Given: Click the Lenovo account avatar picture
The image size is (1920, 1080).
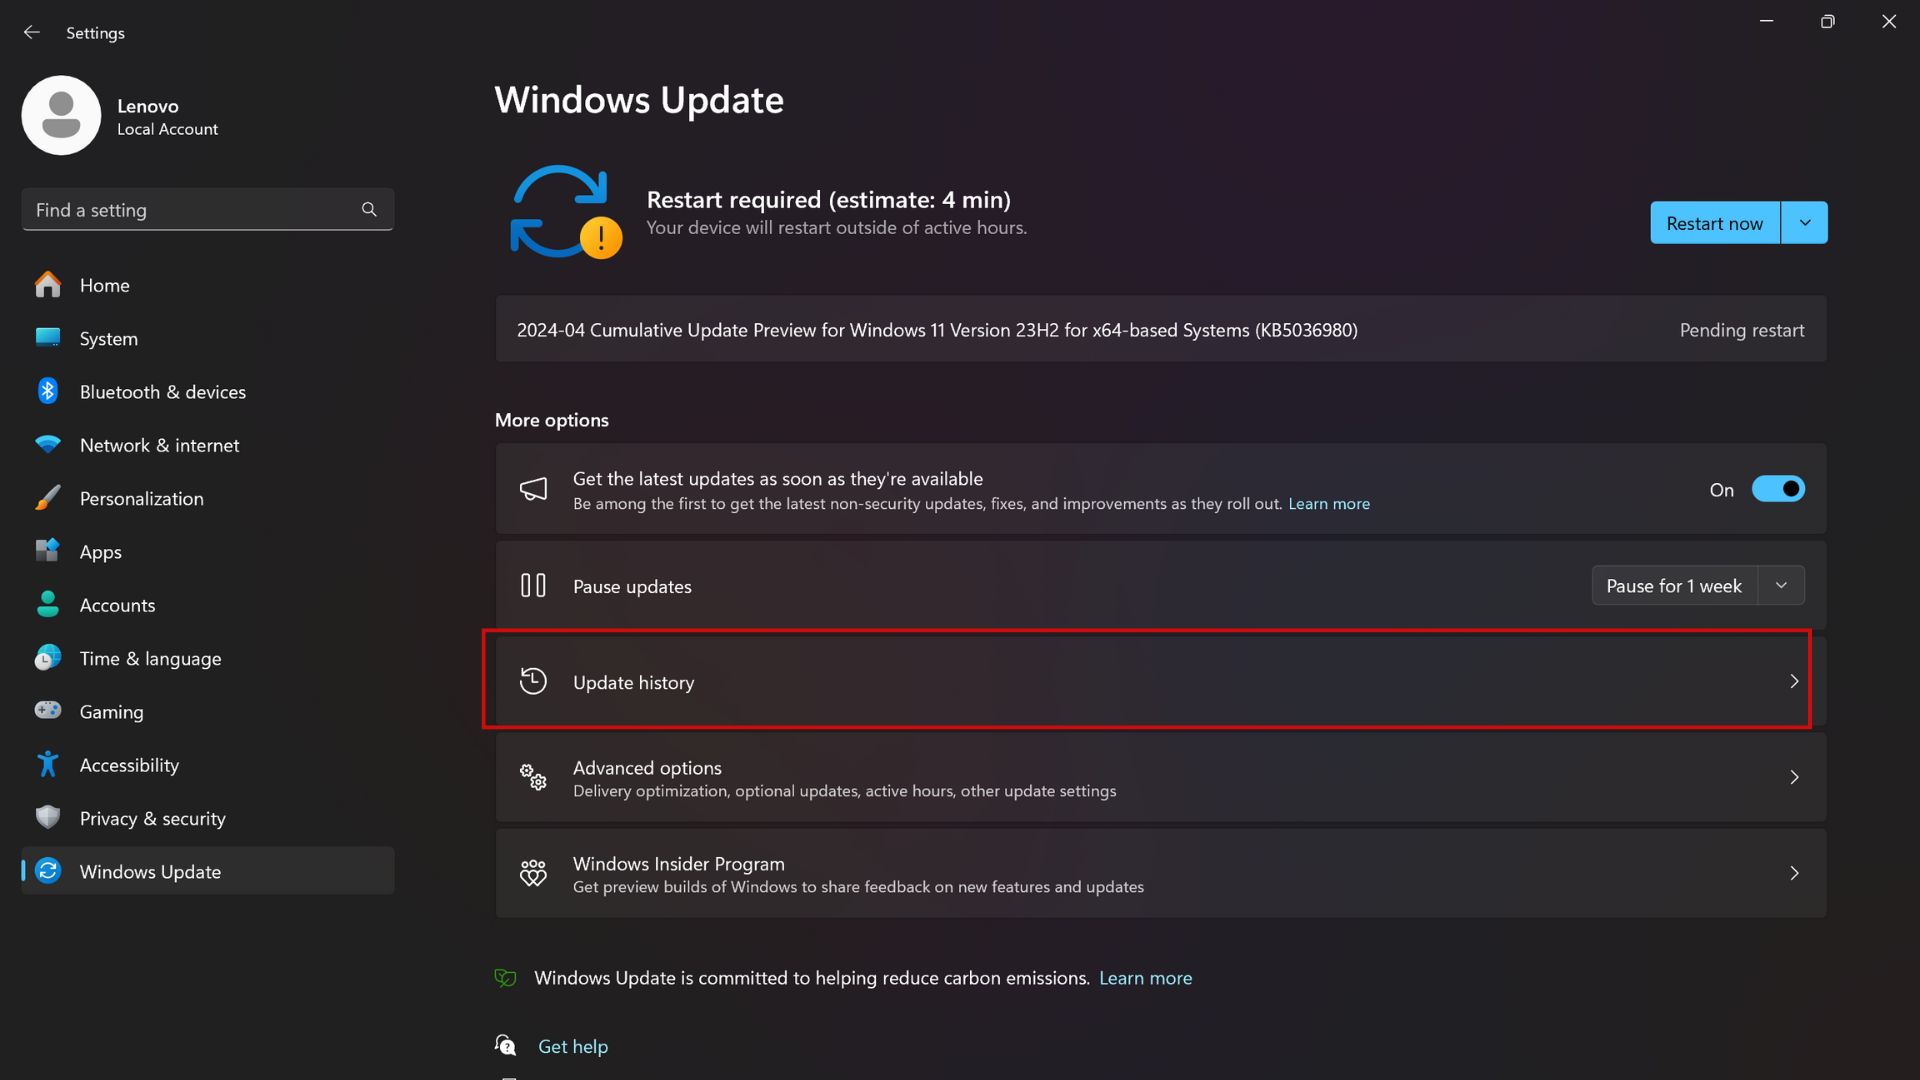Looking at the screenshot, I should (61, 116).
